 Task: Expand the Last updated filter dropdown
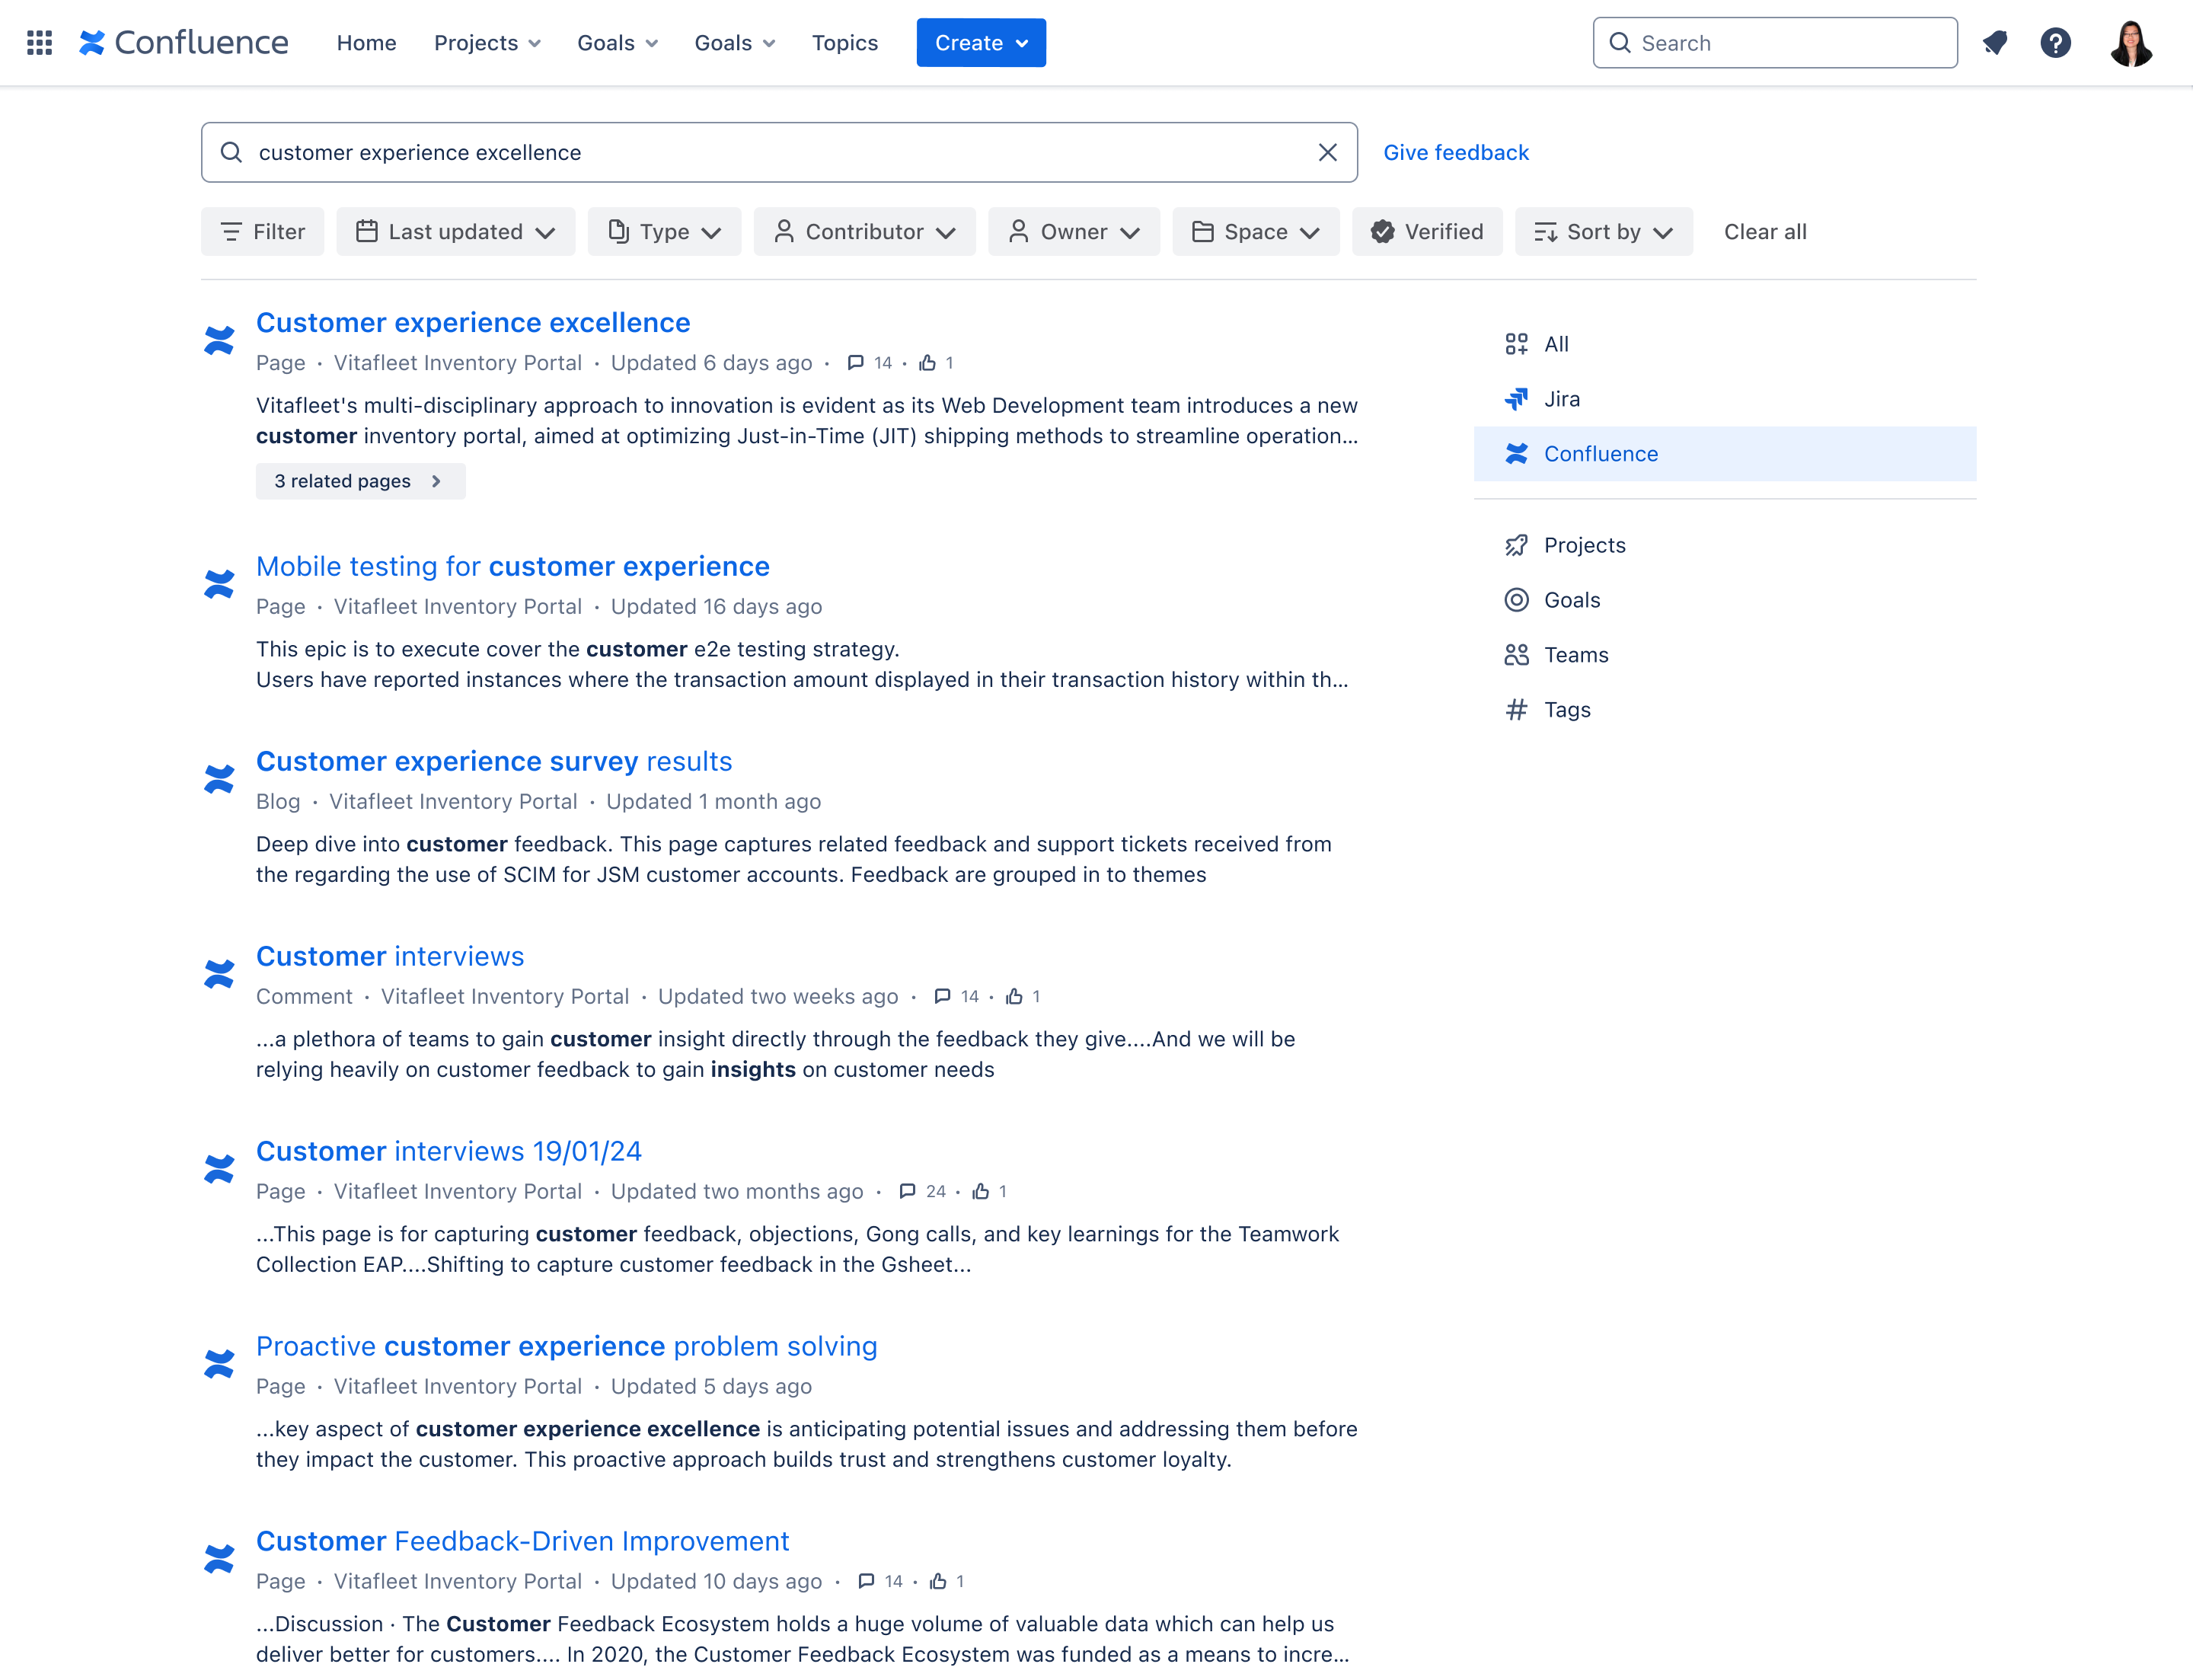[x=455, y=232]
